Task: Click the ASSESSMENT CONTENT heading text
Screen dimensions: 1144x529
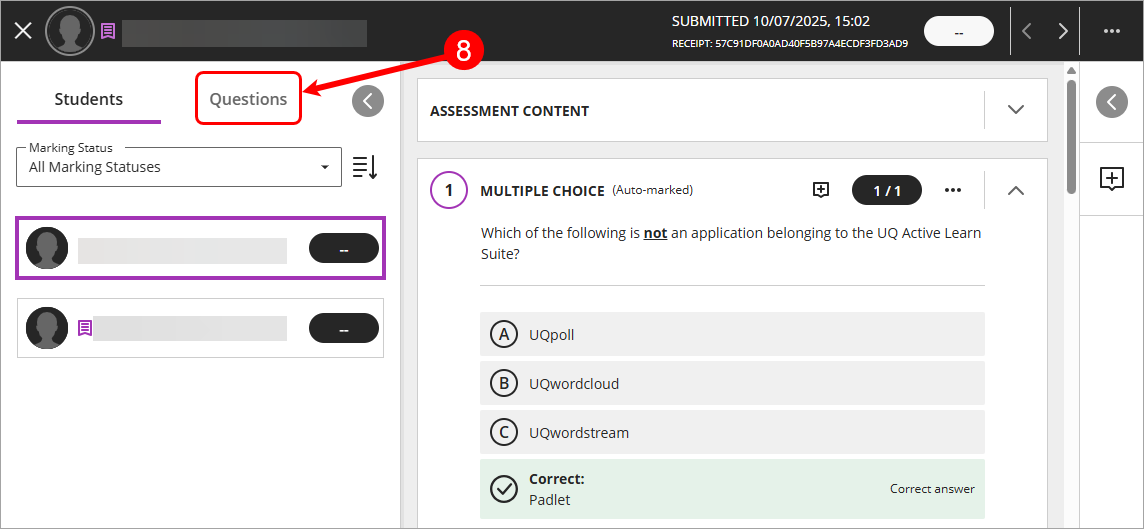Action: tap(509, 111)
